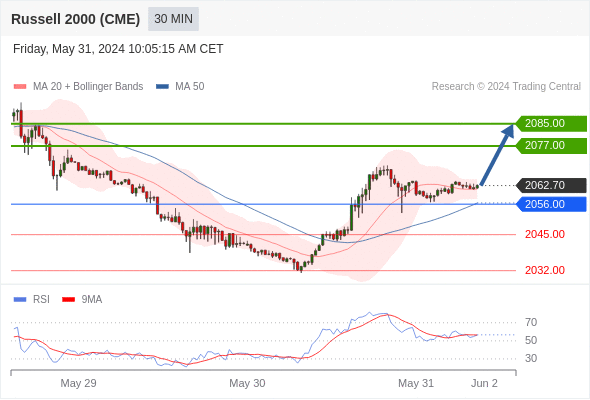Click the 2045.00 red support label
The image size is (590, 400).
point(545,234)
